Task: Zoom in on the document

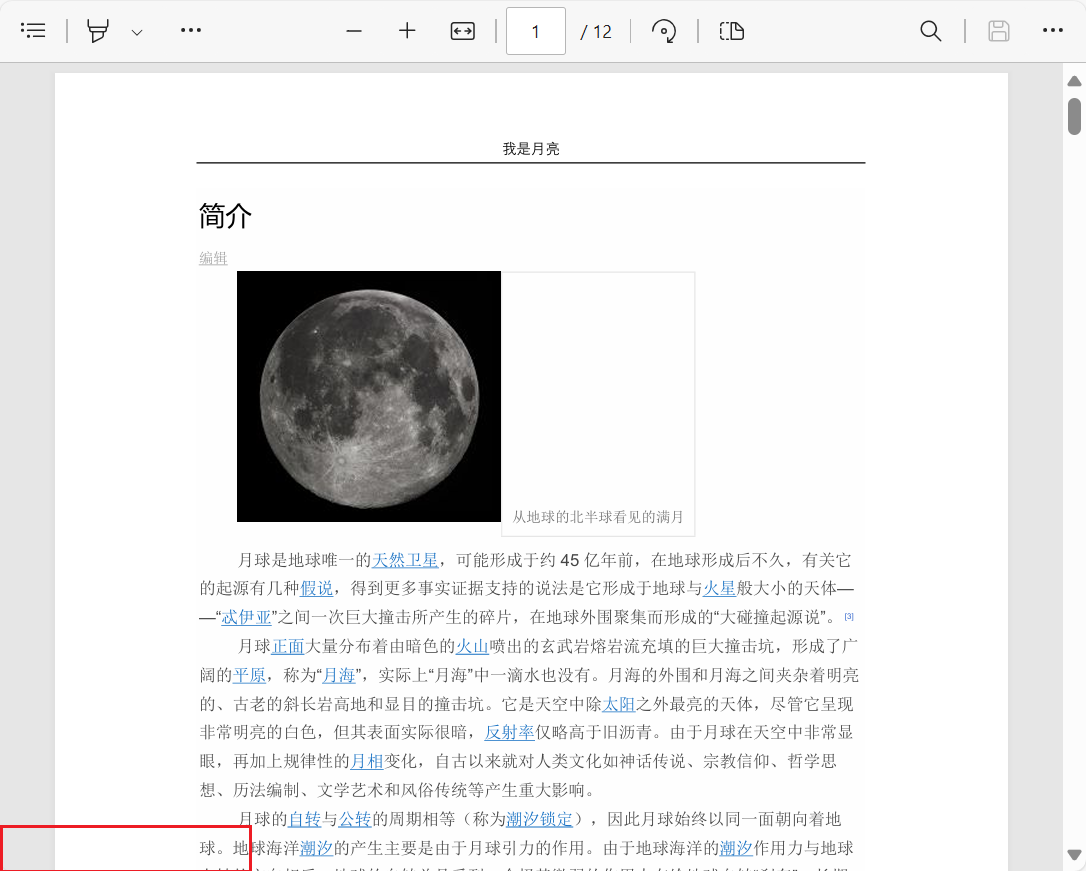Action: 407,31
